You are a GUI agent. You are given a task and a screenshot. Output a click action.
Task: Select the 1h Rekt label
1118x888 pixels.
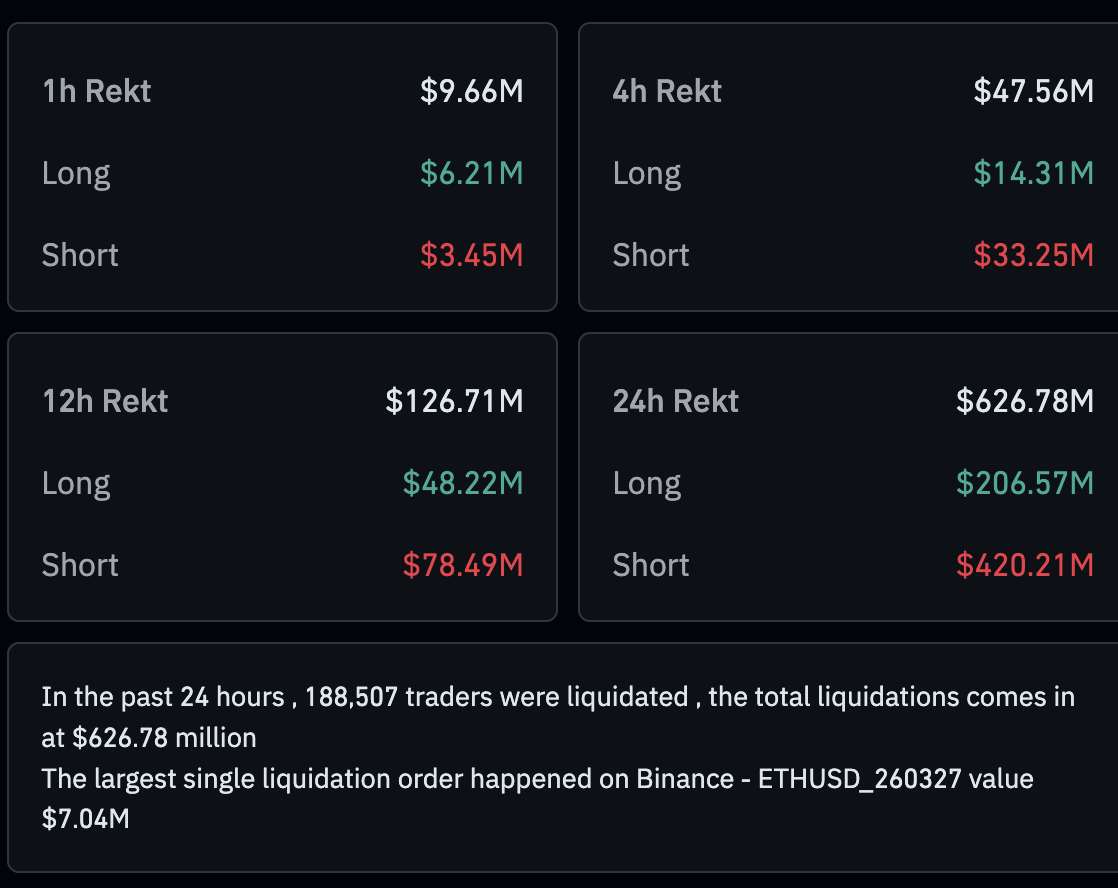[96, 92]
